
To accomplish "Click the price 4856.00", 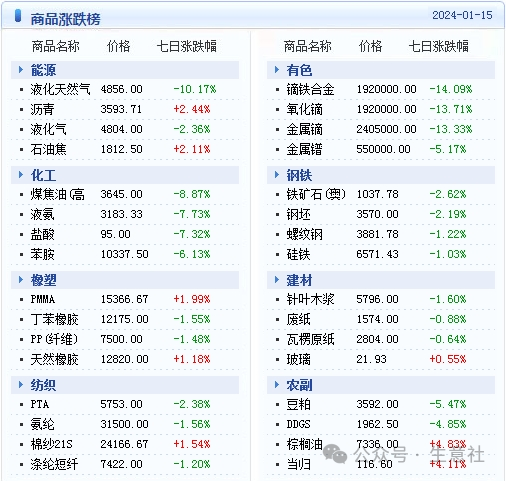I will [121, 89].
